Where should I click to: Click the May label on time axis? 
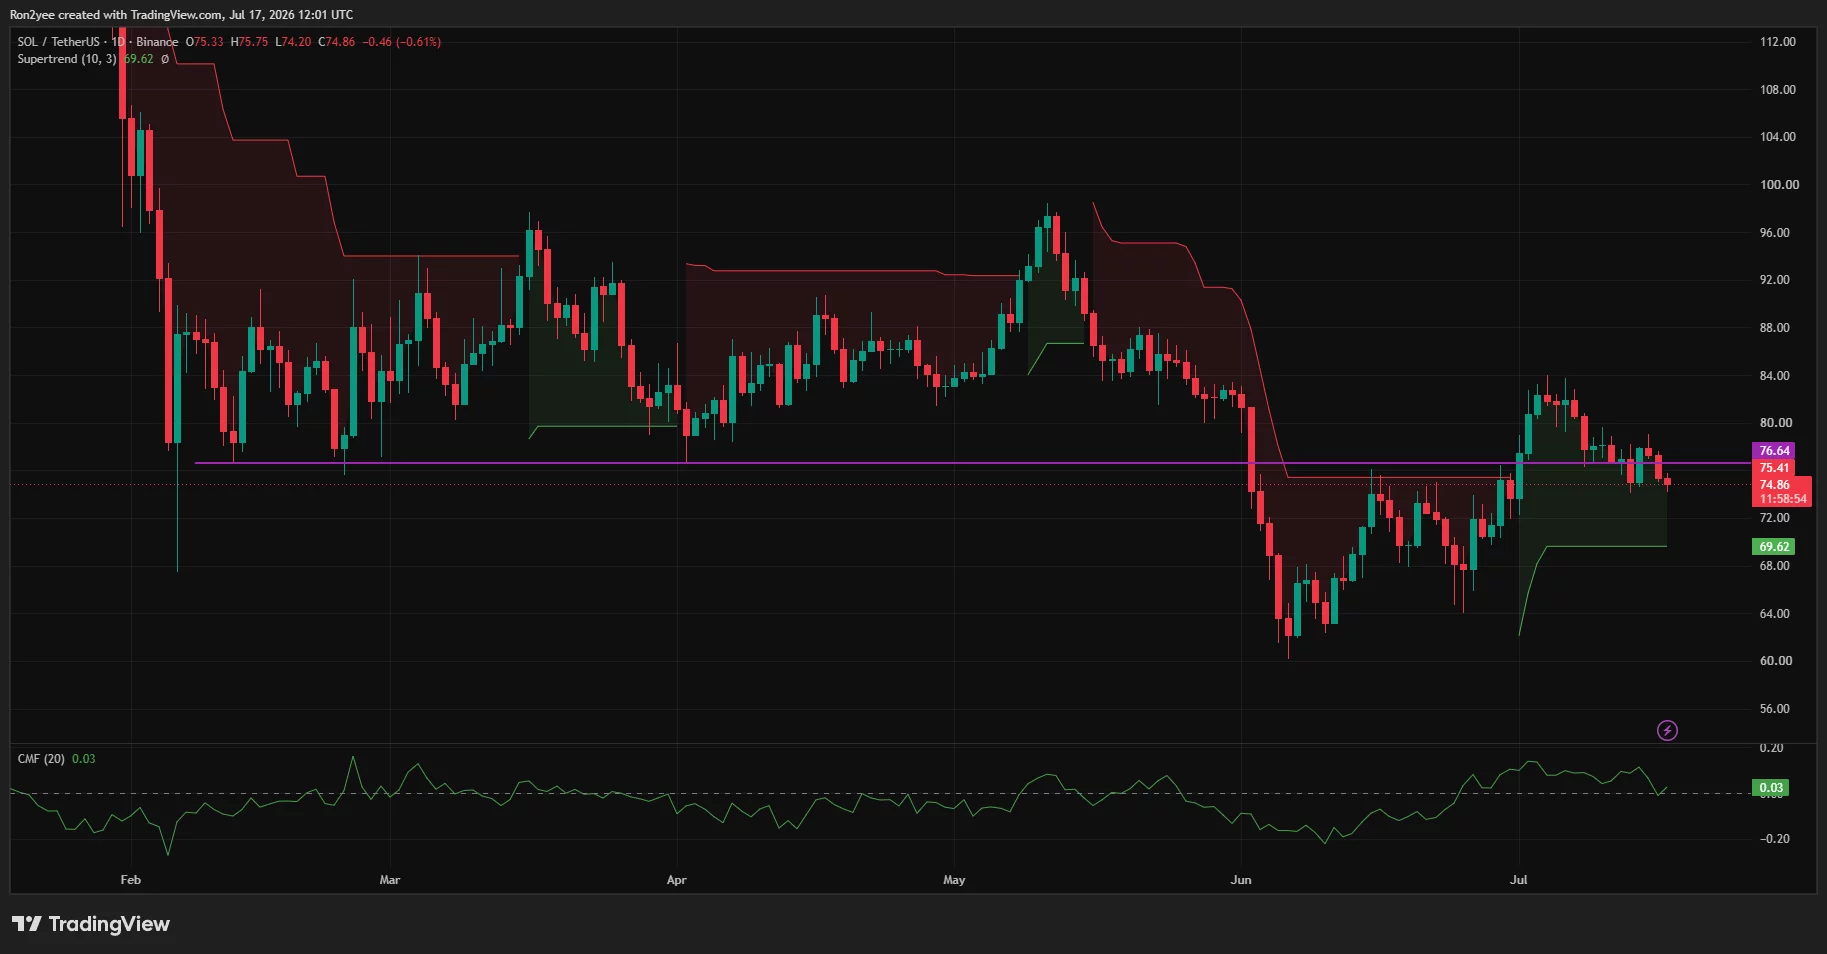[954, 880]
